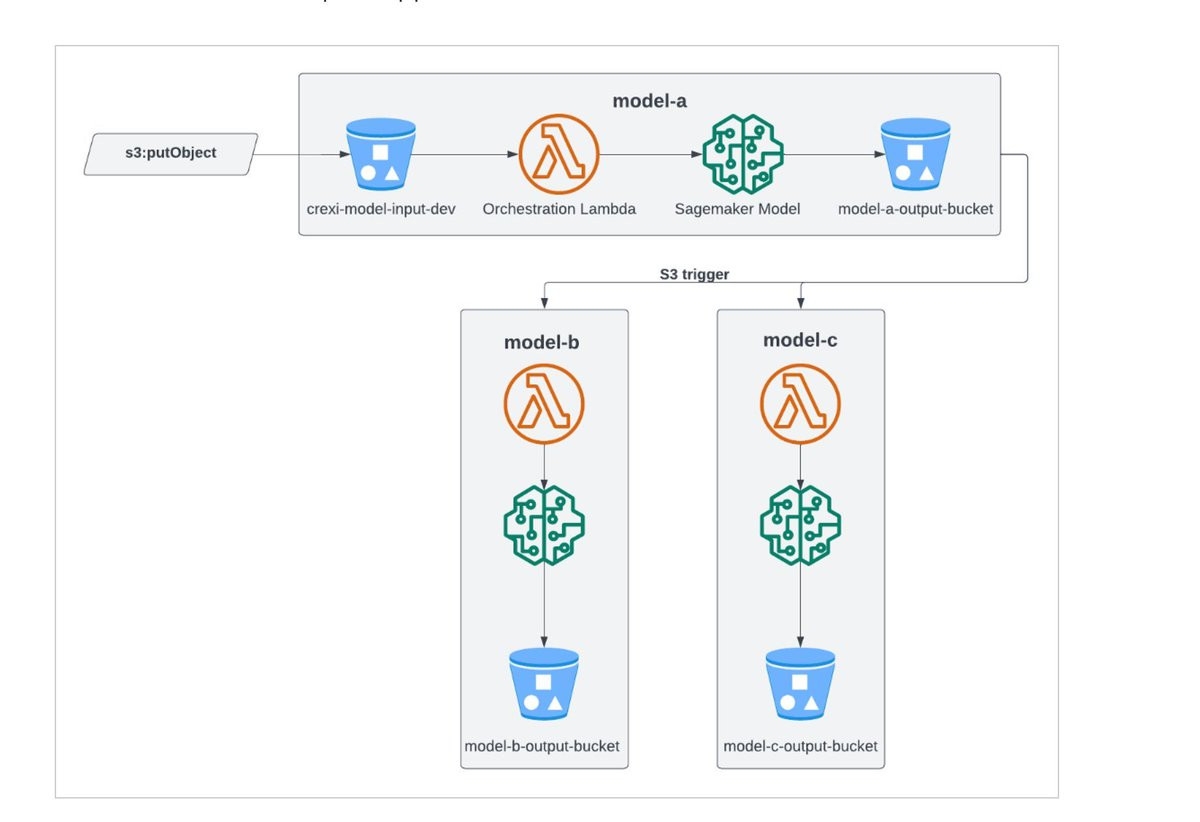
Task: Click the s3:putObject input shape
Action: point(171,154)
